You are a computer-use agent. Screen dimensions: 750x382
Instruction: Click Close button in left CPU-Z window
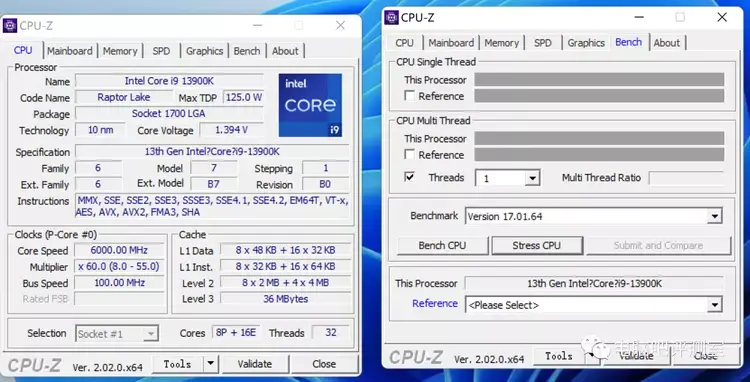(x=324, y=364)
